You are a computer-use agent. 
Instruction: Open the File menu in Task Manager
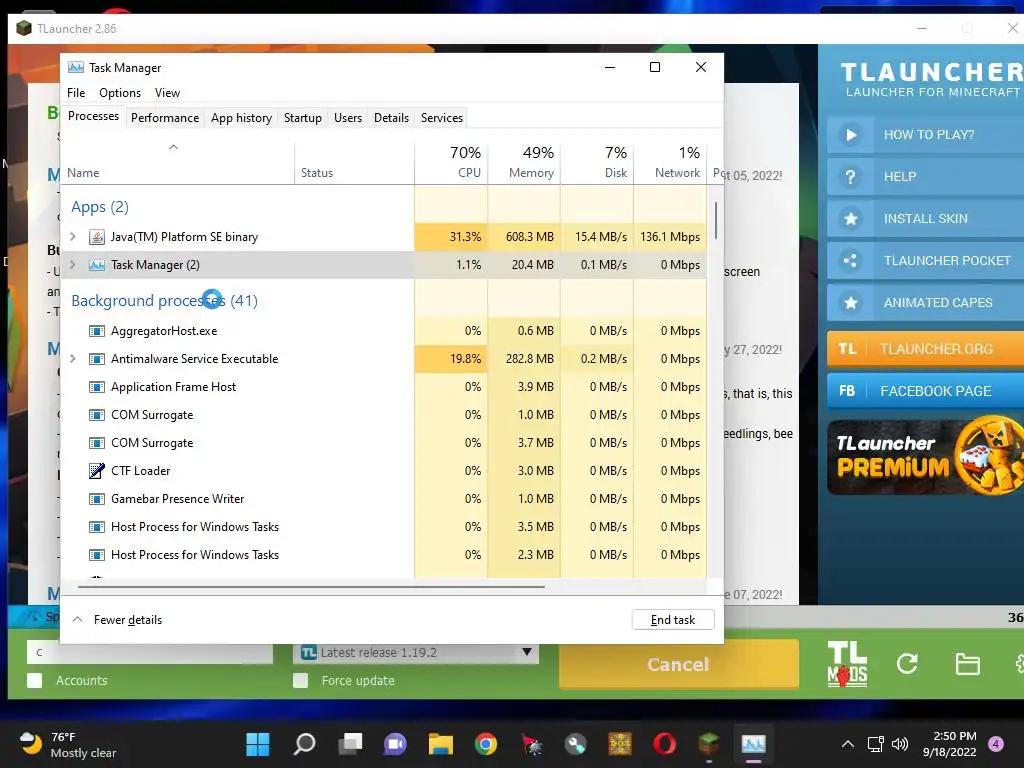[x=76, y=93]
